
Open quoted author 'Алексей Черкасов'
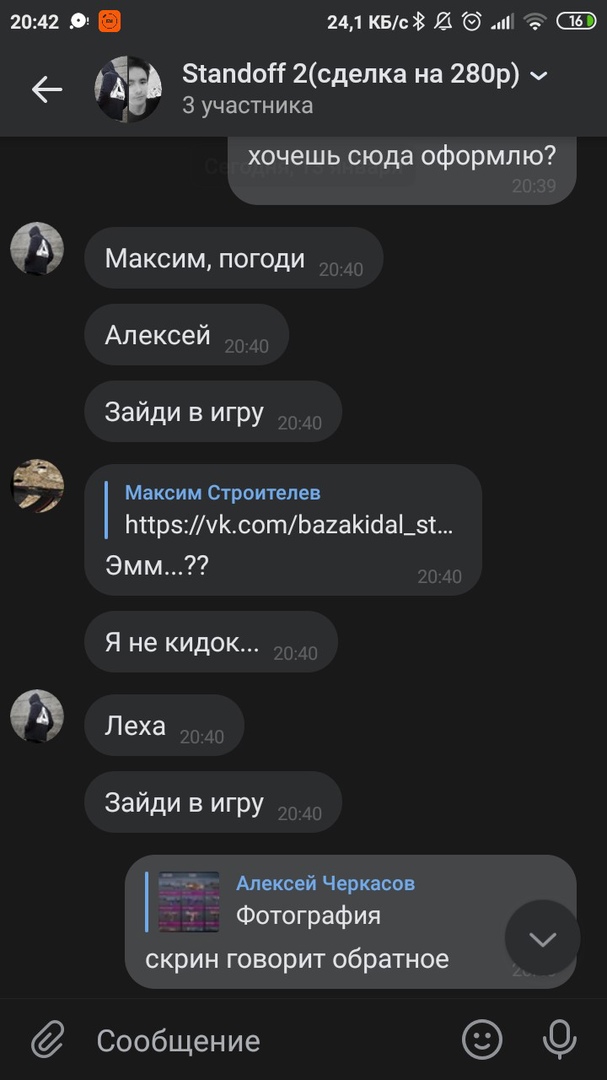[325, 883]
